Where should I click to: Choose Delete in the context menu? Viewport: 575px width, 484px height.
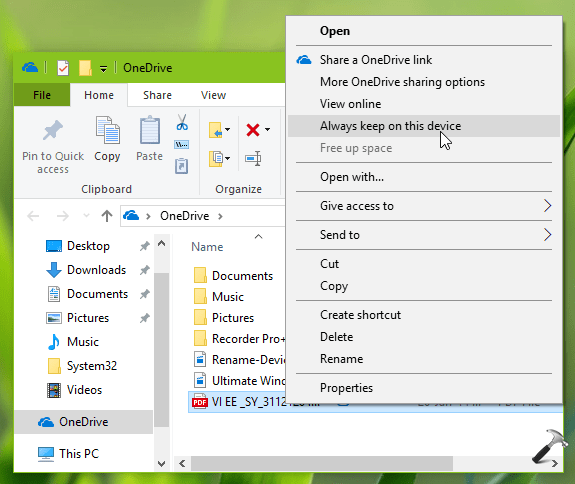[424, 337]
